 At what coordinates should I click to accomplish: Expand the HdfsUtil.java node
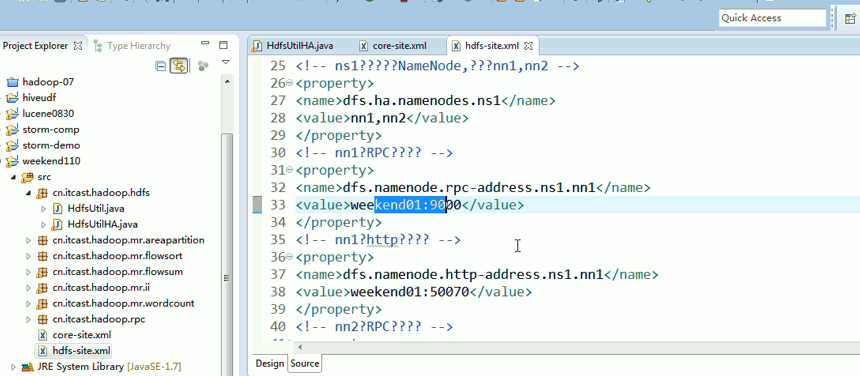click(x=43, y=209)
